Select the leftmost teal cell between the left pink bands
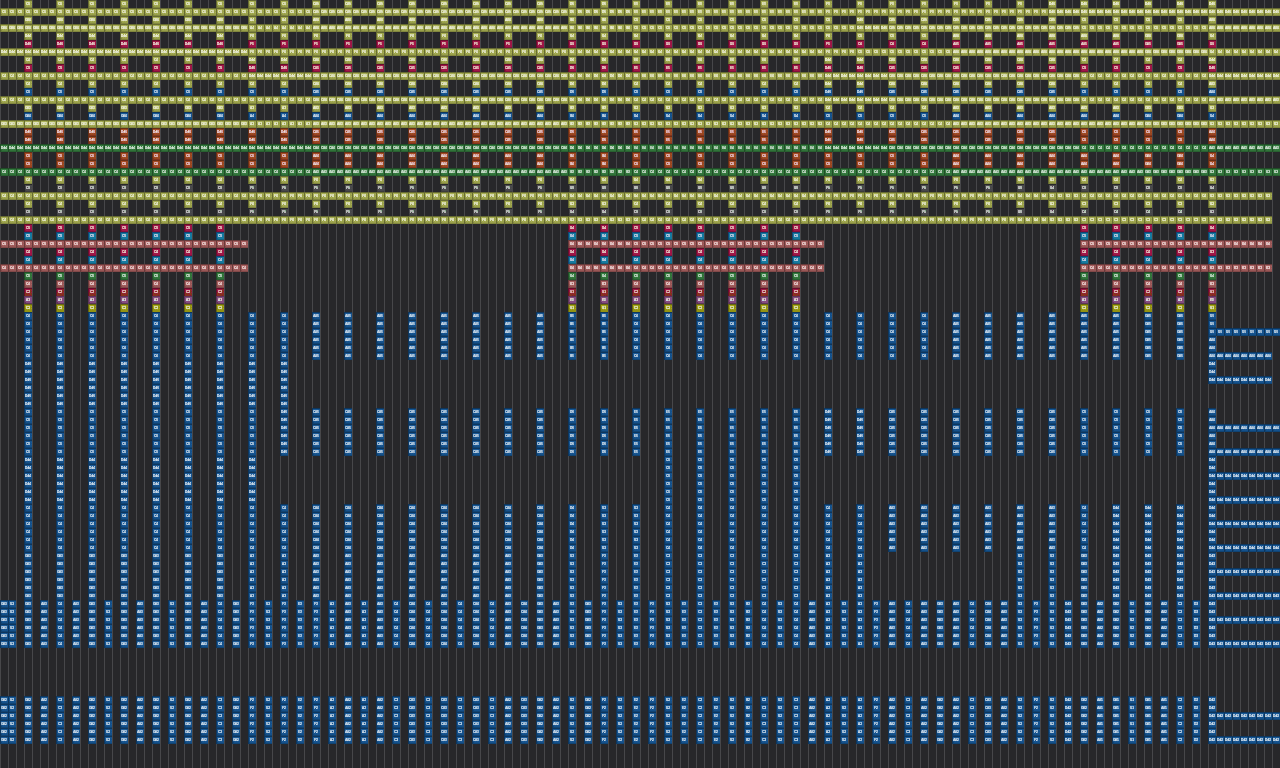Image resolution: width=1280 pixels, height=768 pixels. [x=28, y=260]
